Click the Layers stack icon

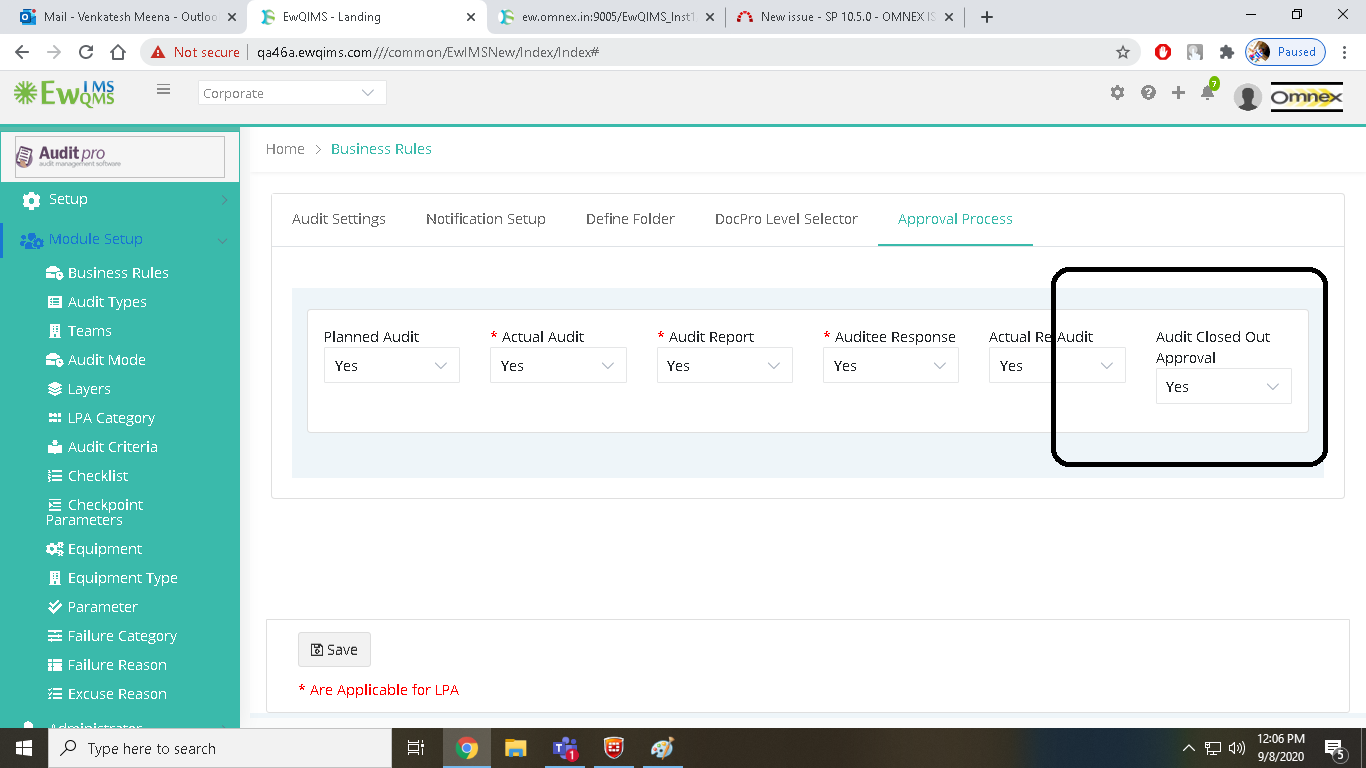point(55,389)
